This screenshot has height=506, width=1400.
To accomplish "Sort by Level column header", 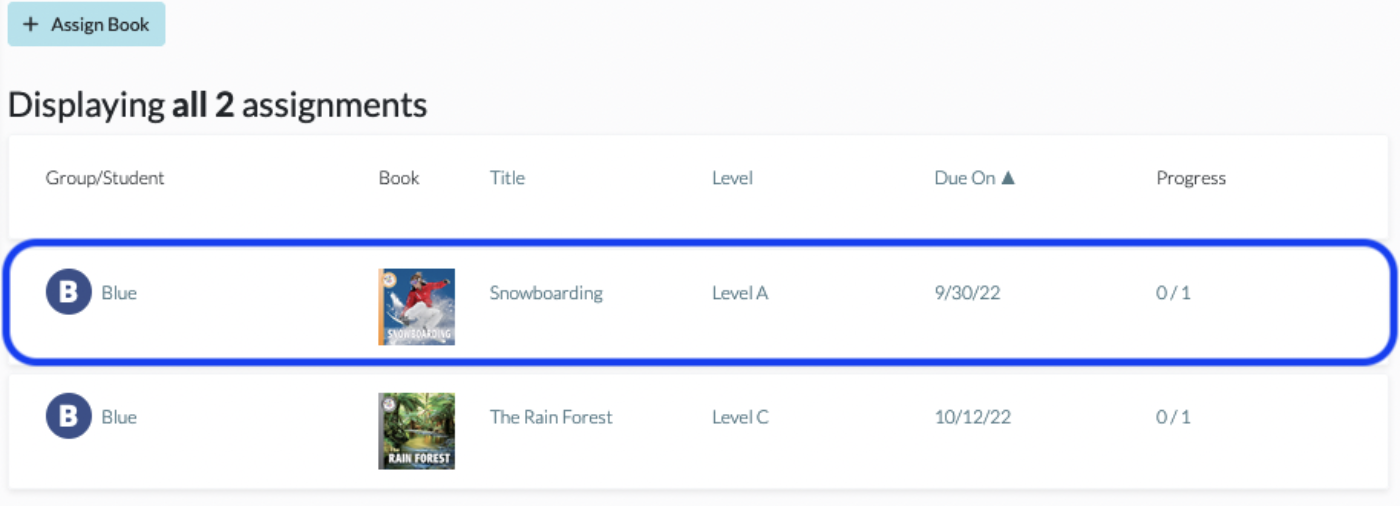I will (x=732, y=178).
